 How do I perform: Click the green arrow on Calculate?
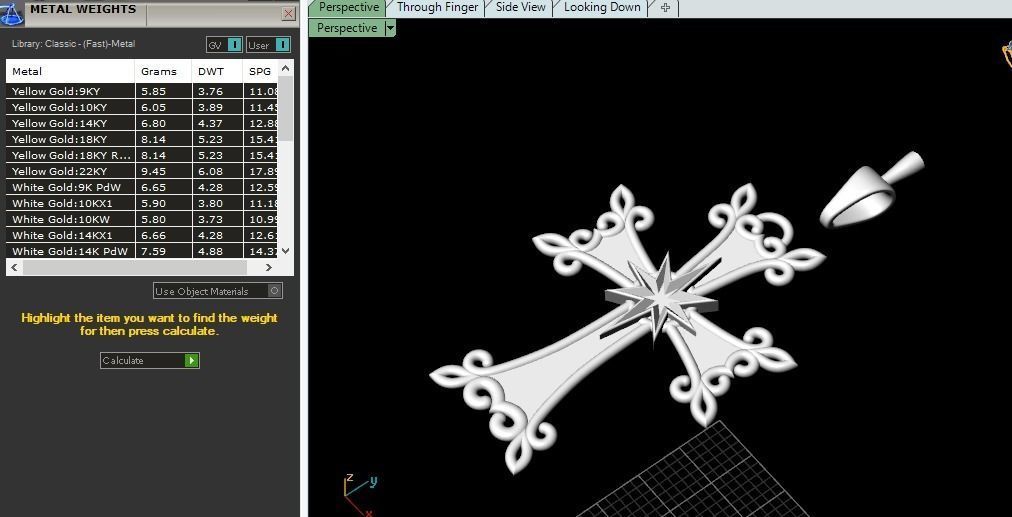[x=192, y=360]
